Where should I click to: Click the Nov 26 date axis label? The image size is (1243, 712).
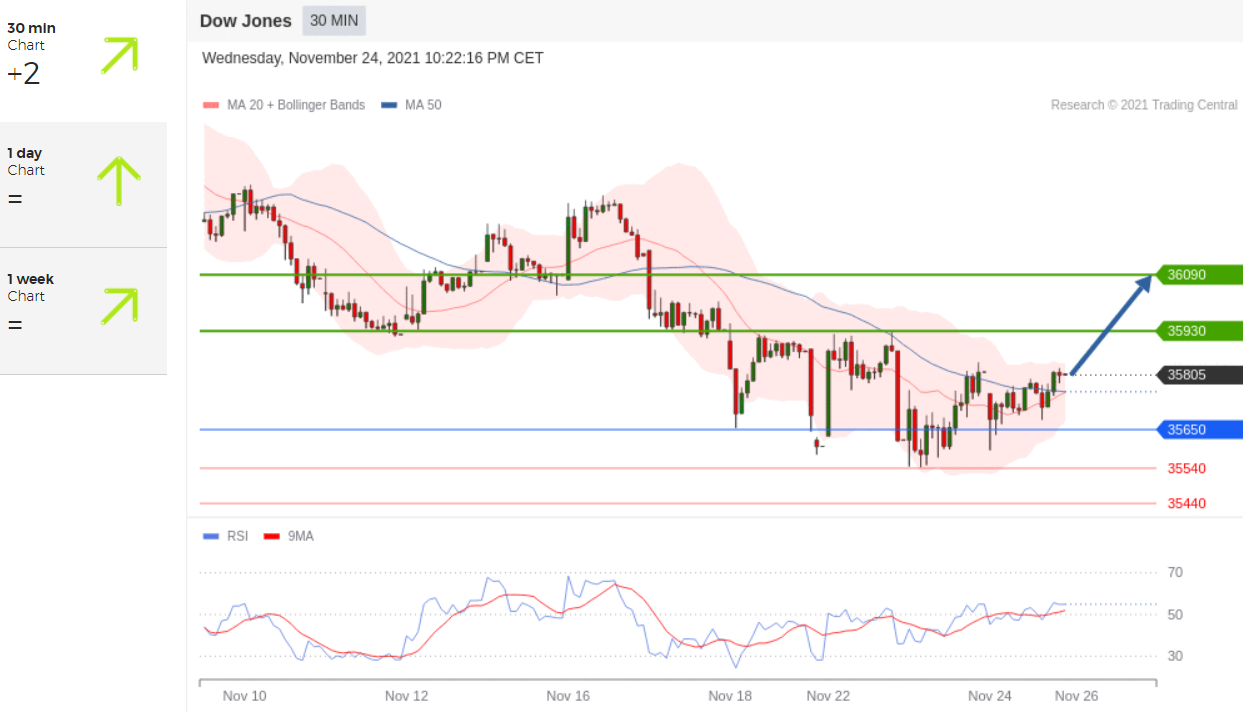pyautogui.click(x=1077, y=695)
